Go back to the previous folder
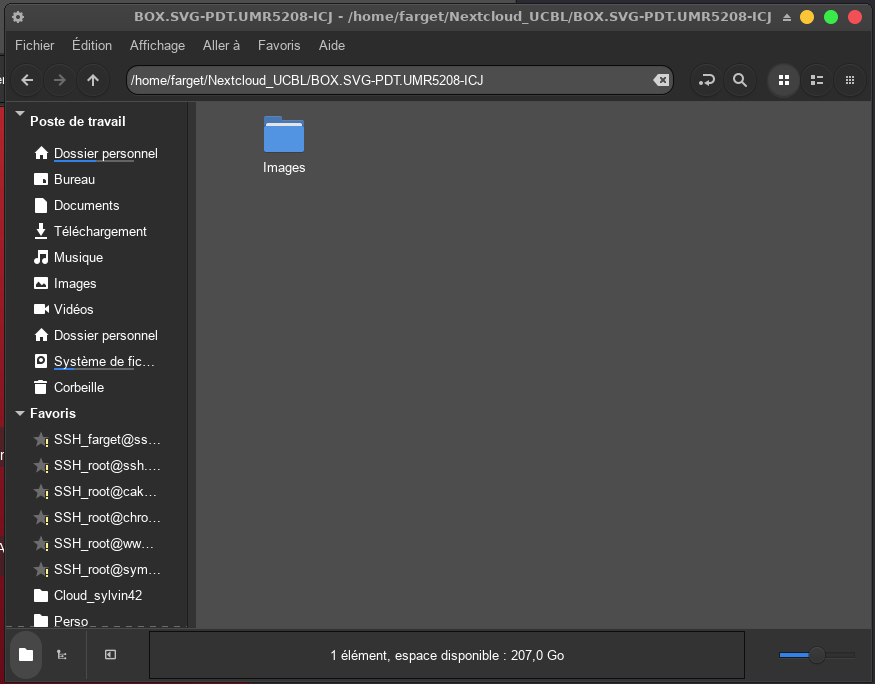This screenshot has height=684, width=875. click(27, 80)
